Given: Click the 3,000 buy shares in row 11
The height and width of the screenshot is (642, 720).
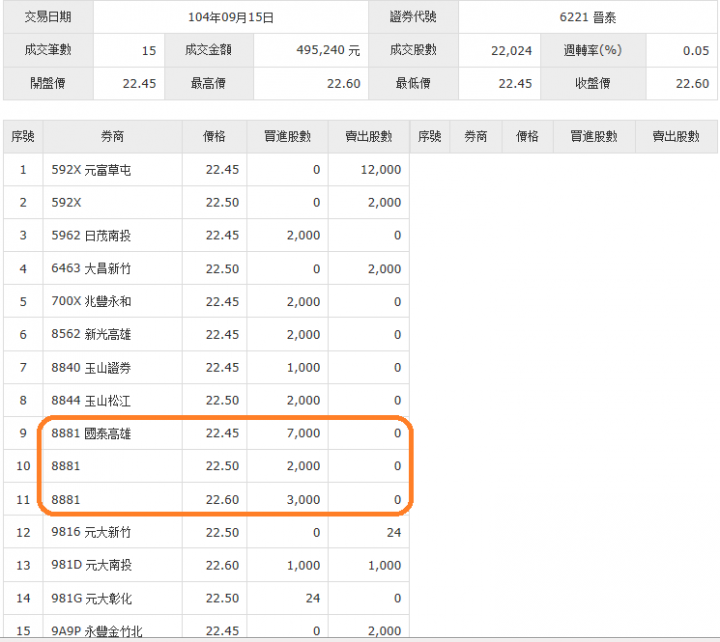Looking at the screenshot, I should pos(304,500).
